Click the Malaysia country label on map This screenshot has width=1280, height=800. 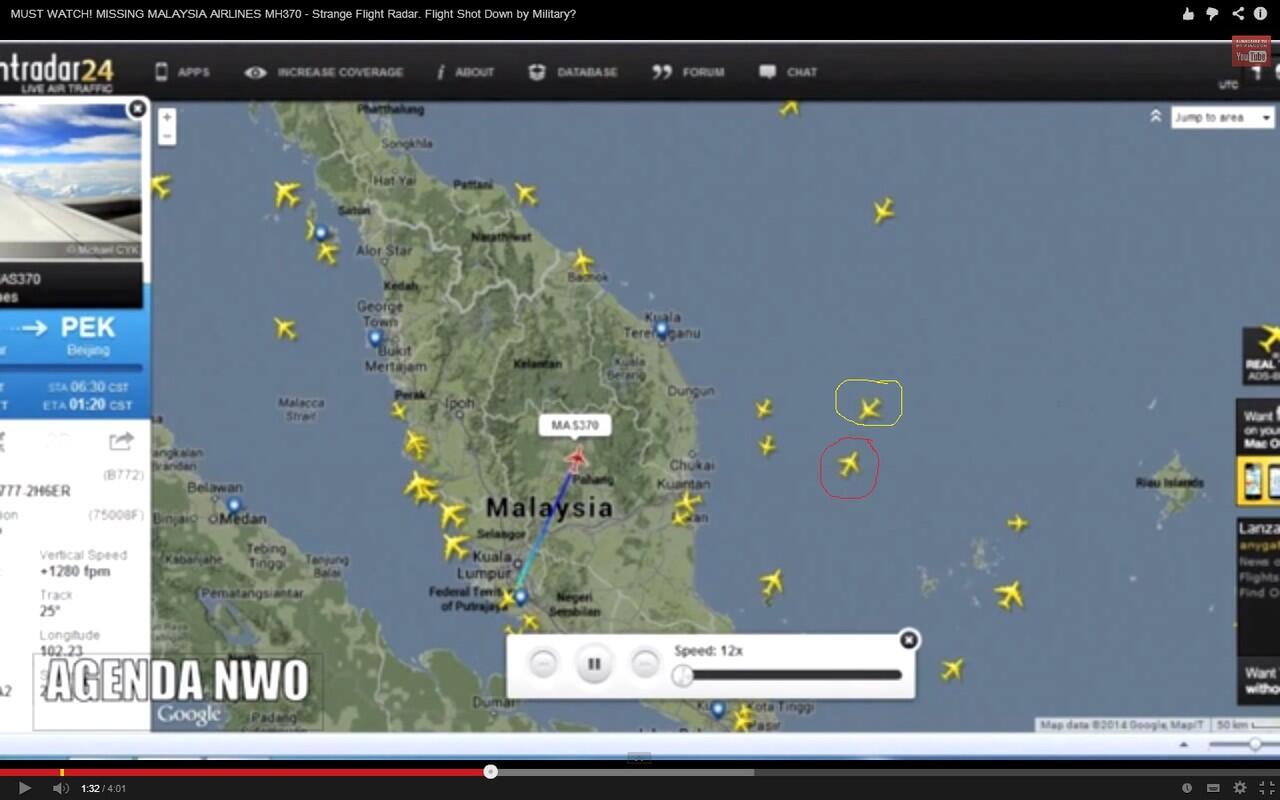[549, 508]
